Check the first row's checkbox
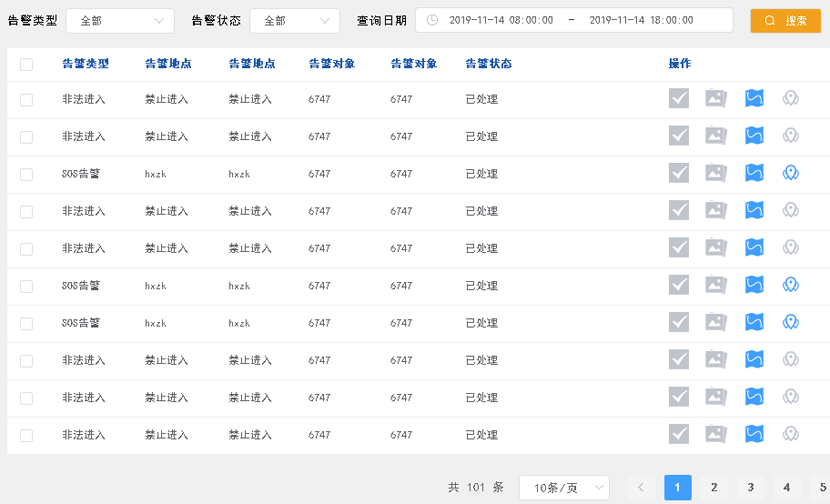Viewport: 830px width, 504px height. coord(26,100)
